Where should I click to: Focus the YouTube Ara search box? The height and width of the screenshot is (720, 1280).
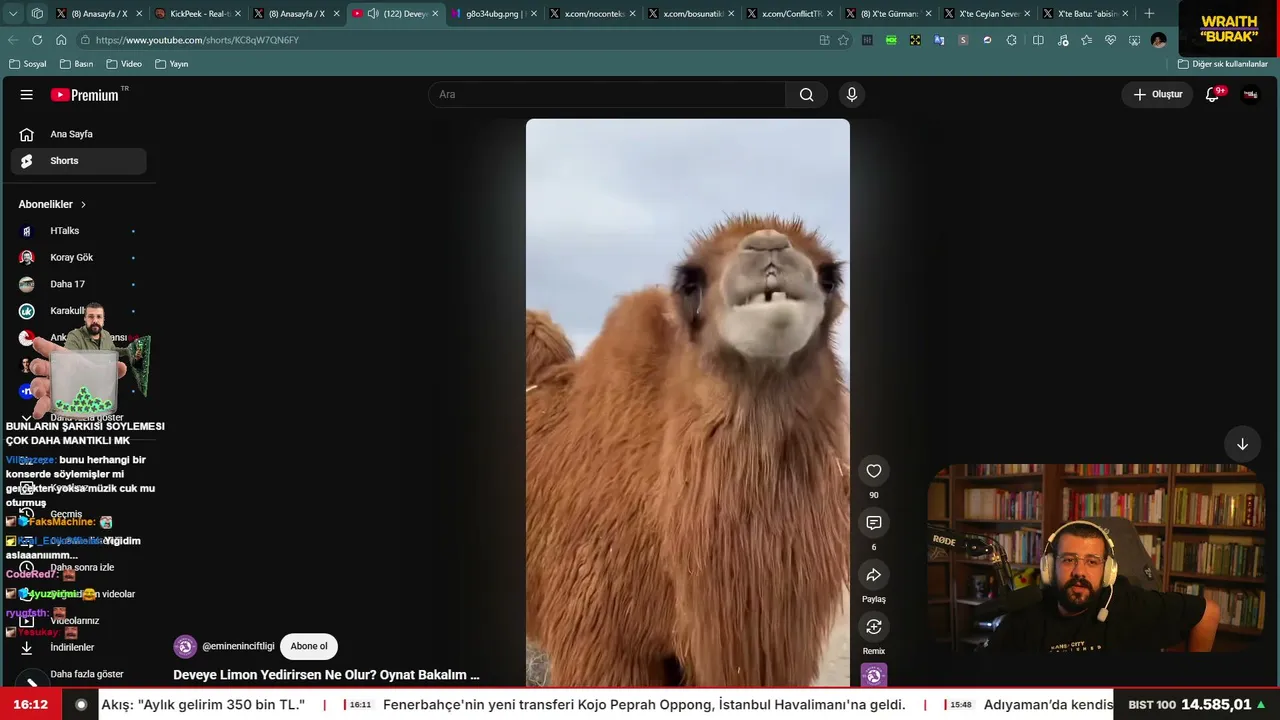click(607, 95)
